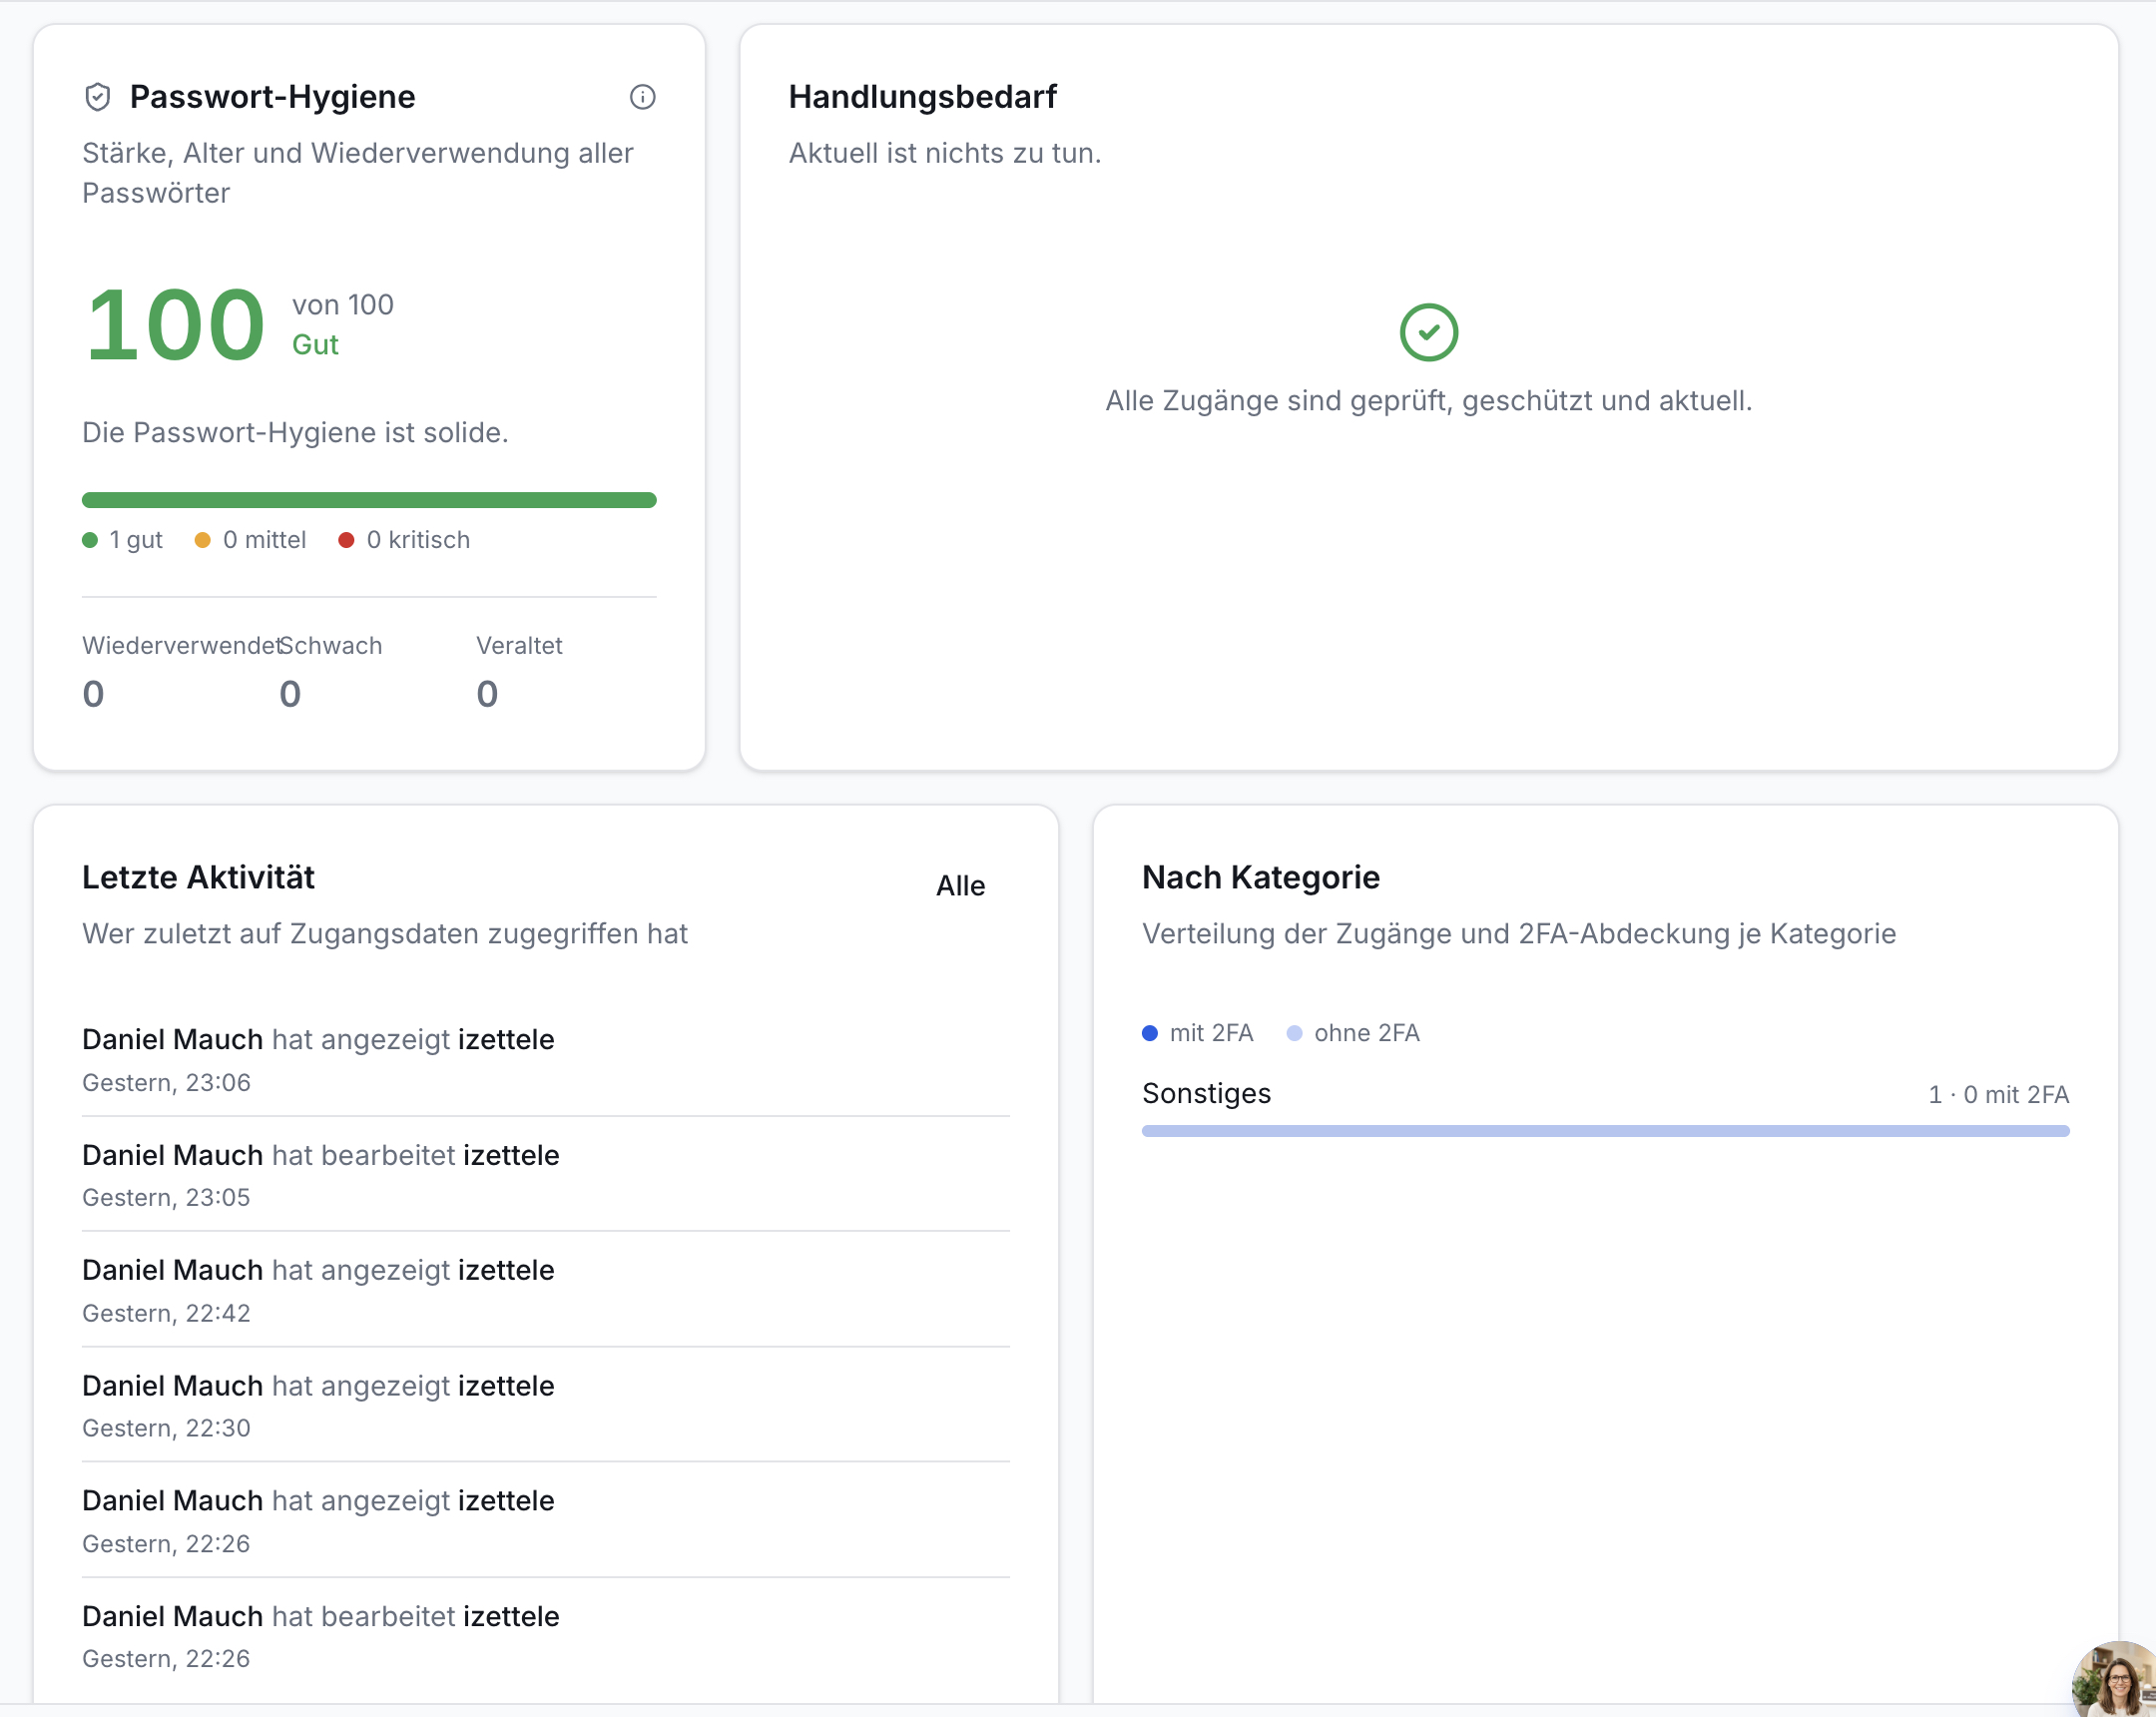Click the green Gut rating label
Viewport: 2156px width, 1717px height.
315,345
